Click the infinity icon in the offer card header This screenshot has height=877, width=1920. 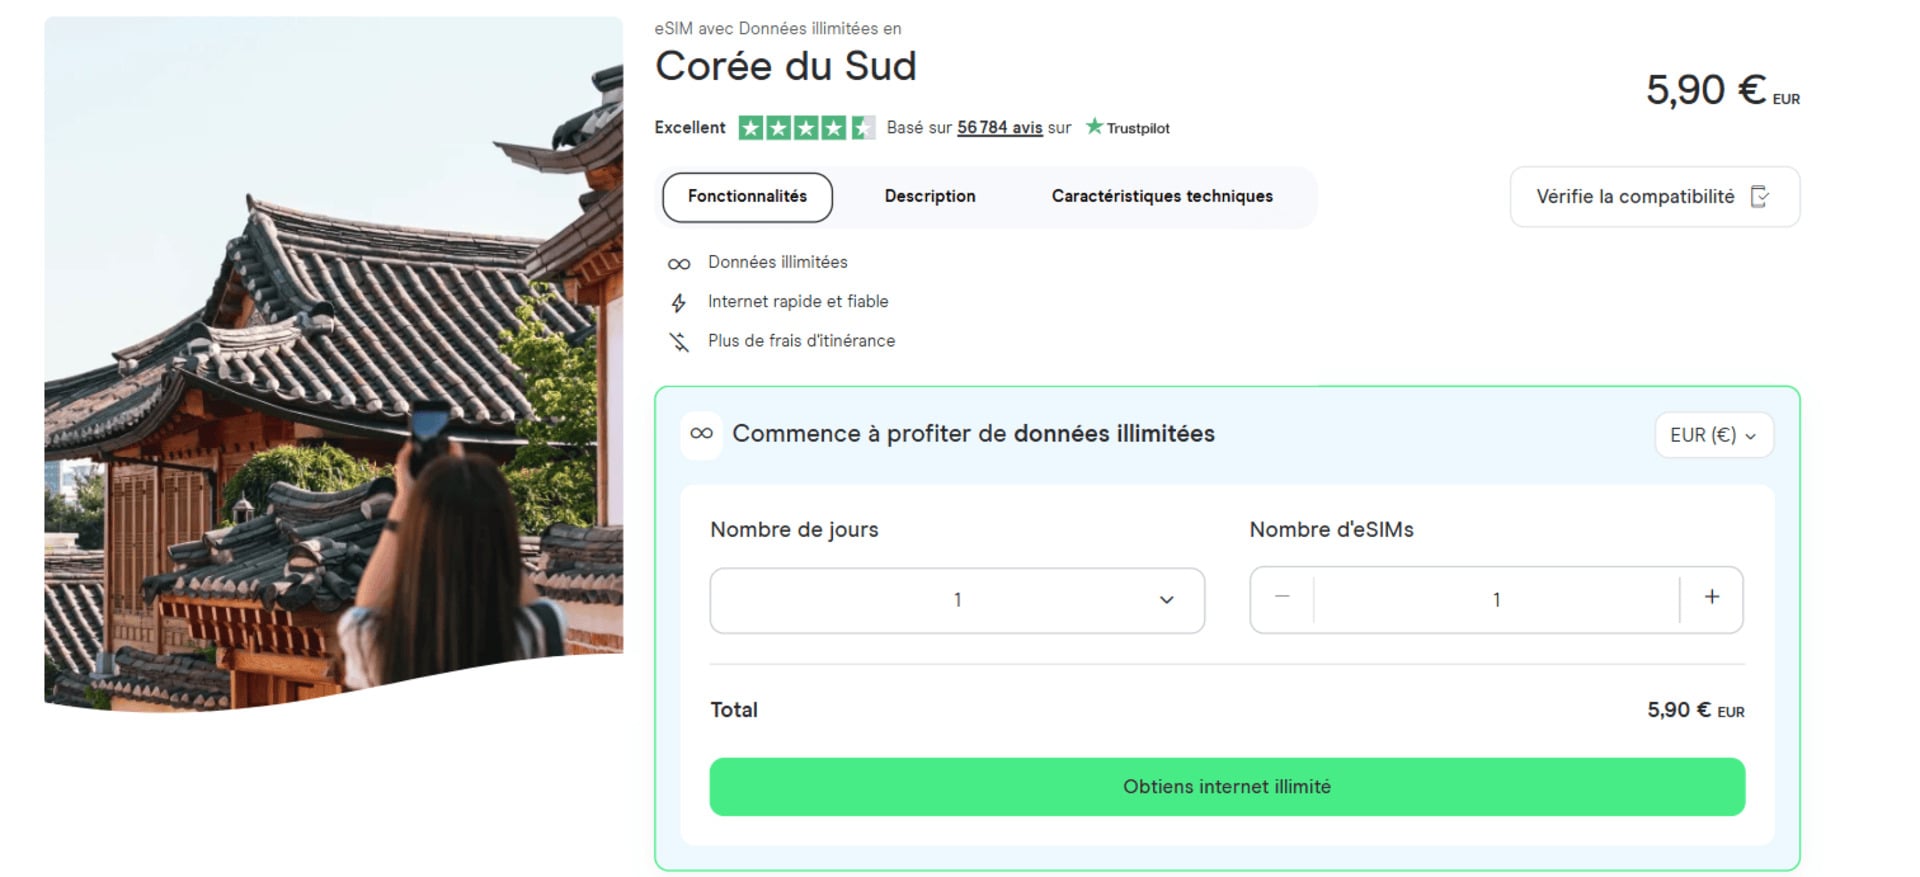point(700,434)
